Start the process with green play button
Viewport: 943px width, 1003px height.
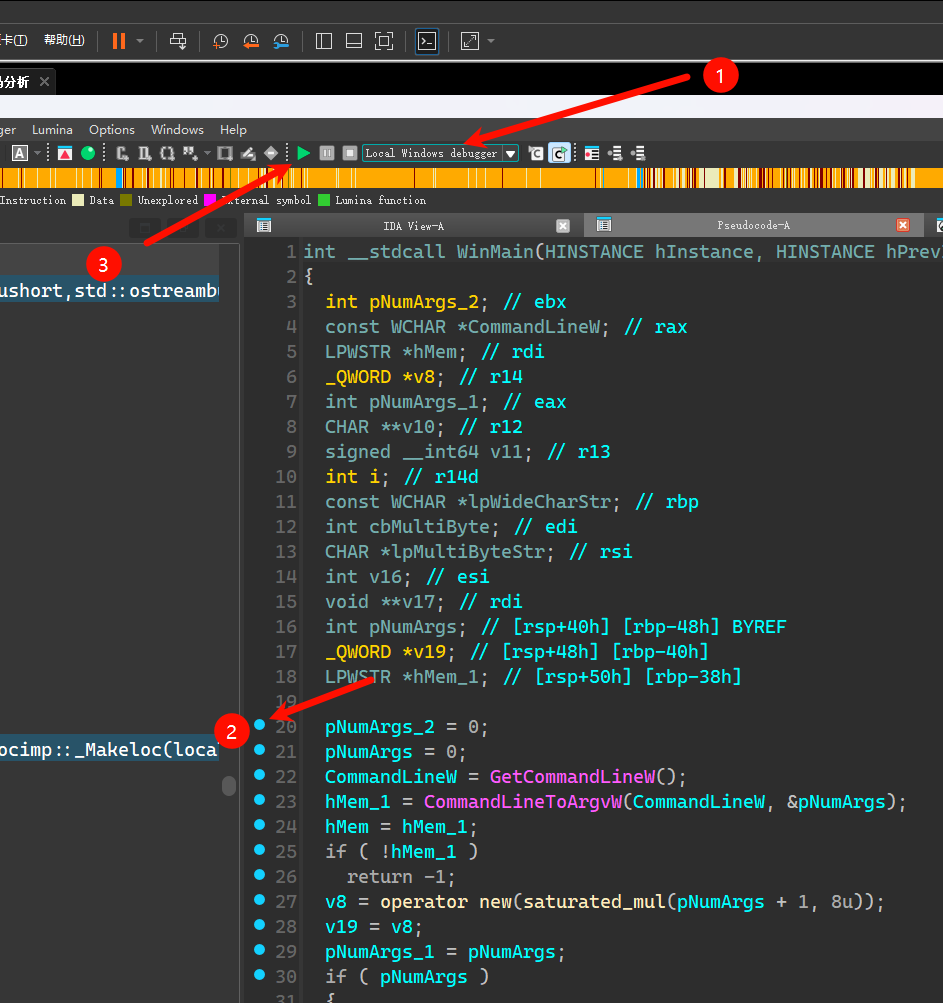coord(304,153)
